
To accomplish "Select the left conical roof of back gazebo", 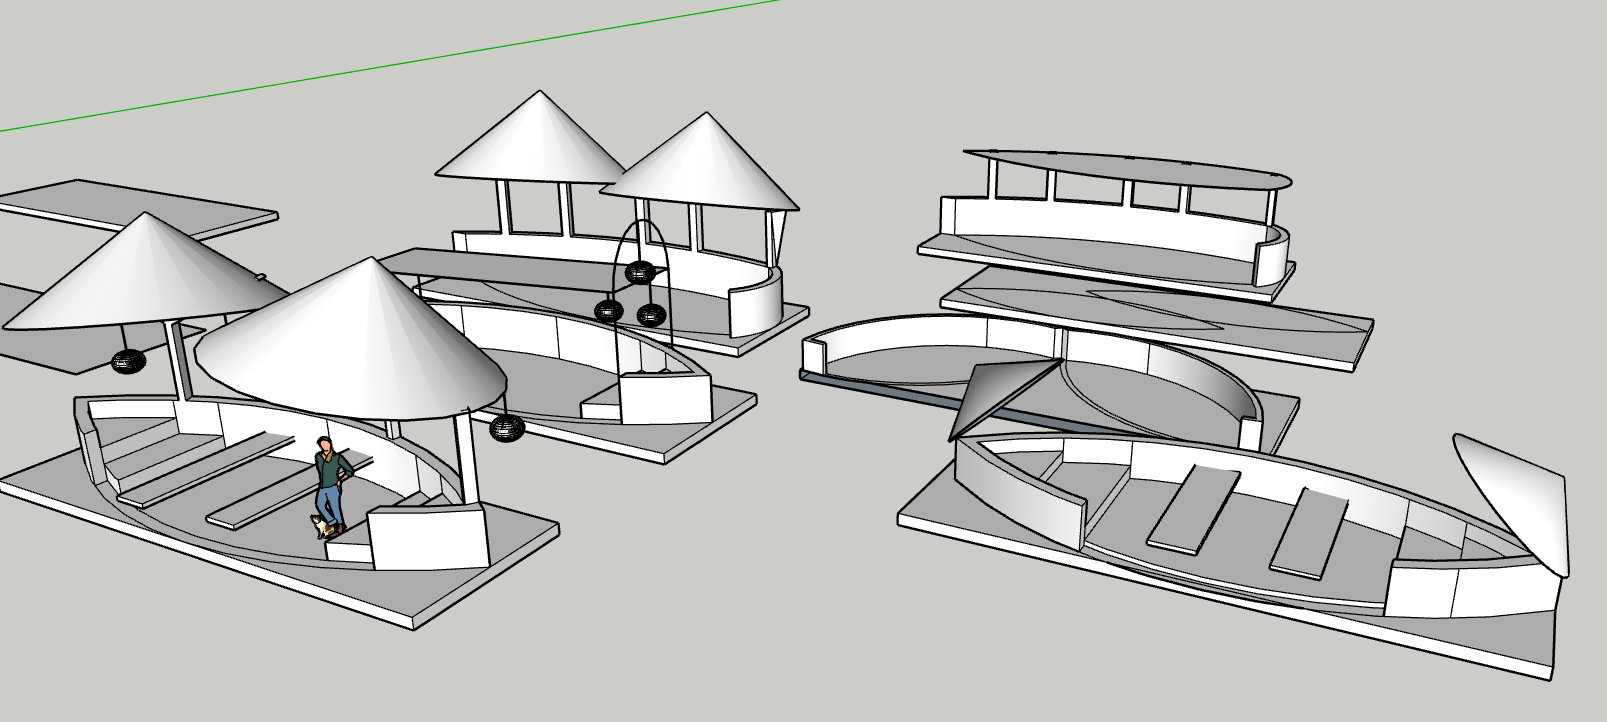I will (x=530, y=138).
